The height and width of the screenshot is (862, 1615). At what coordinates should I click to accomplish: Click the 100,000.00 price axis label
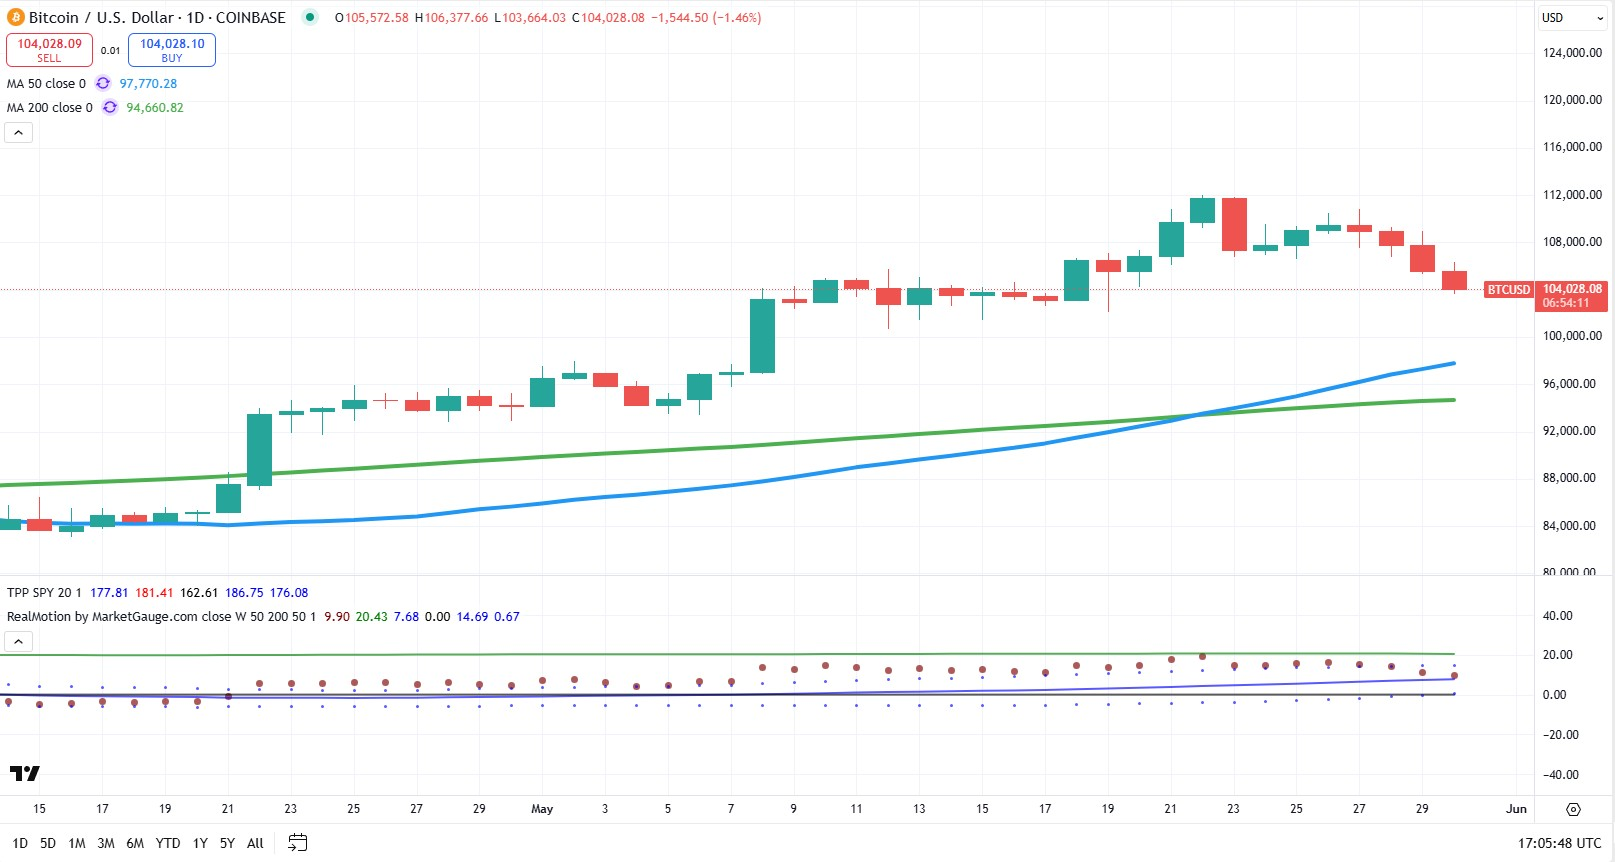pyautogui.click(x=1572, y=336)
